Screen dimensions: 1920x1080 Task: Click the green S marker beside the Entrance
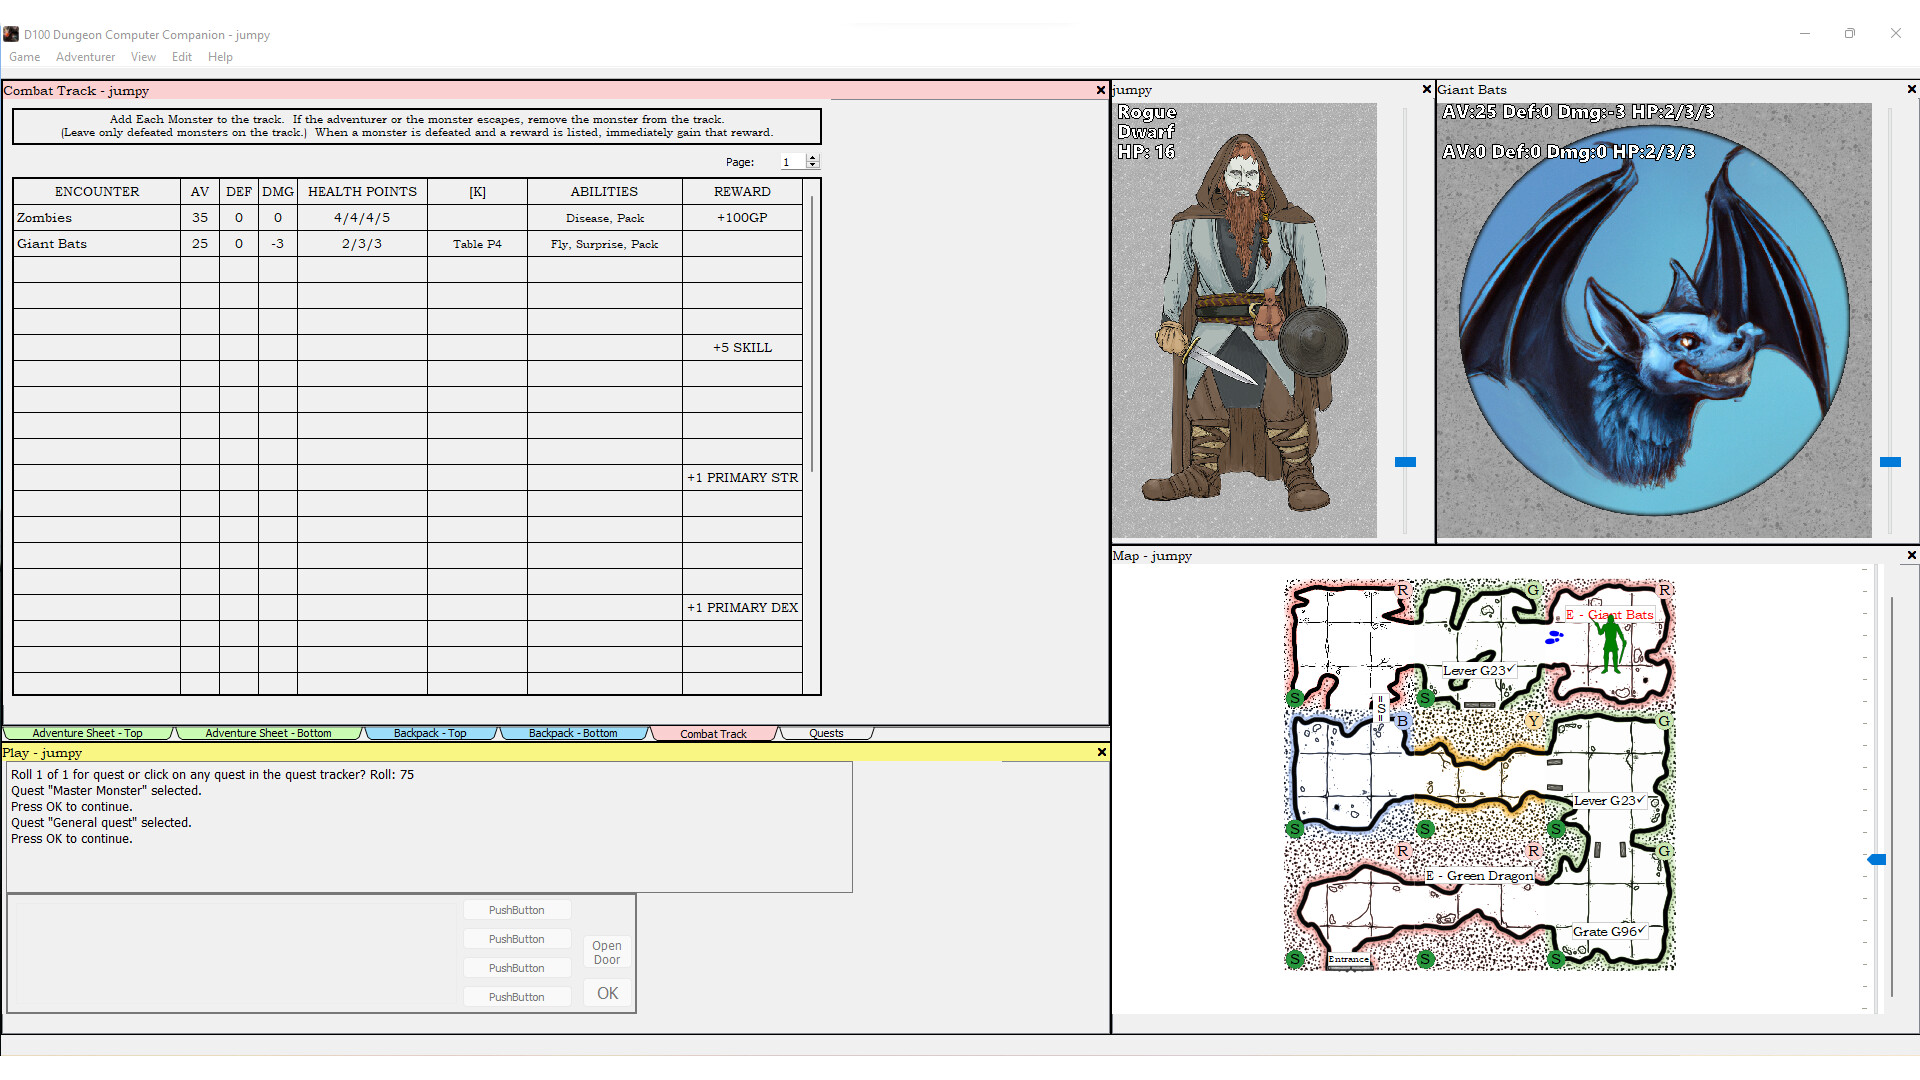point(1296,959)
